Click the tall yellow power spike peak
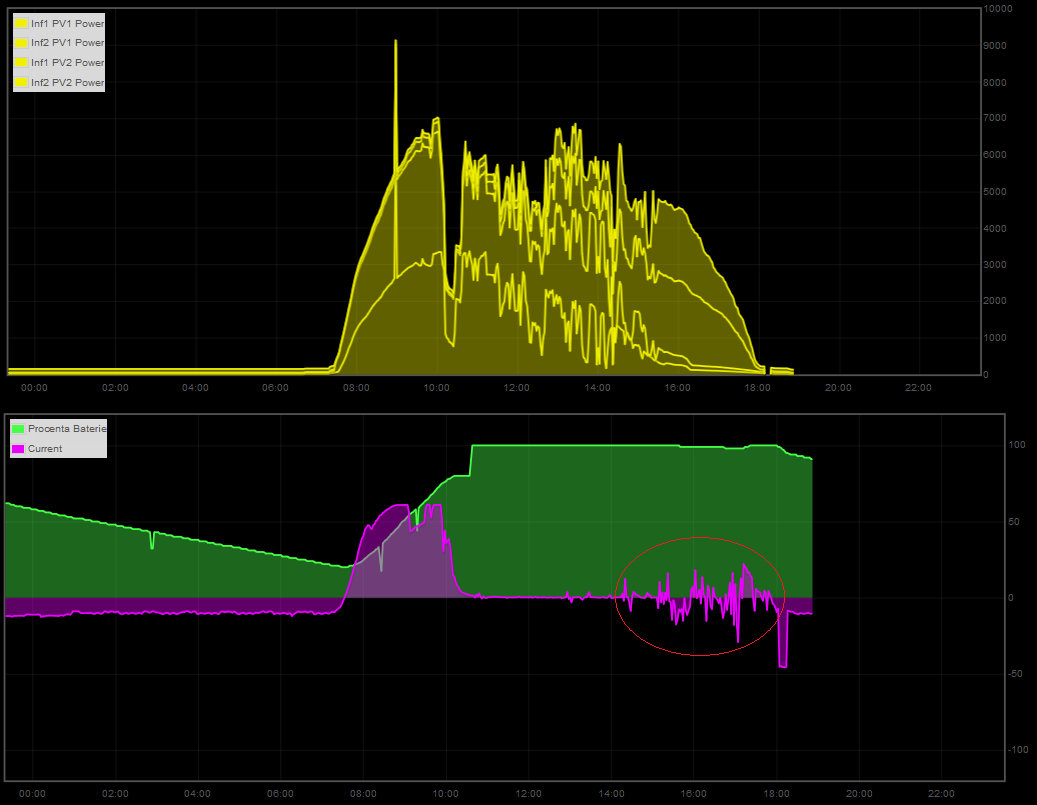 click(396, 43)
